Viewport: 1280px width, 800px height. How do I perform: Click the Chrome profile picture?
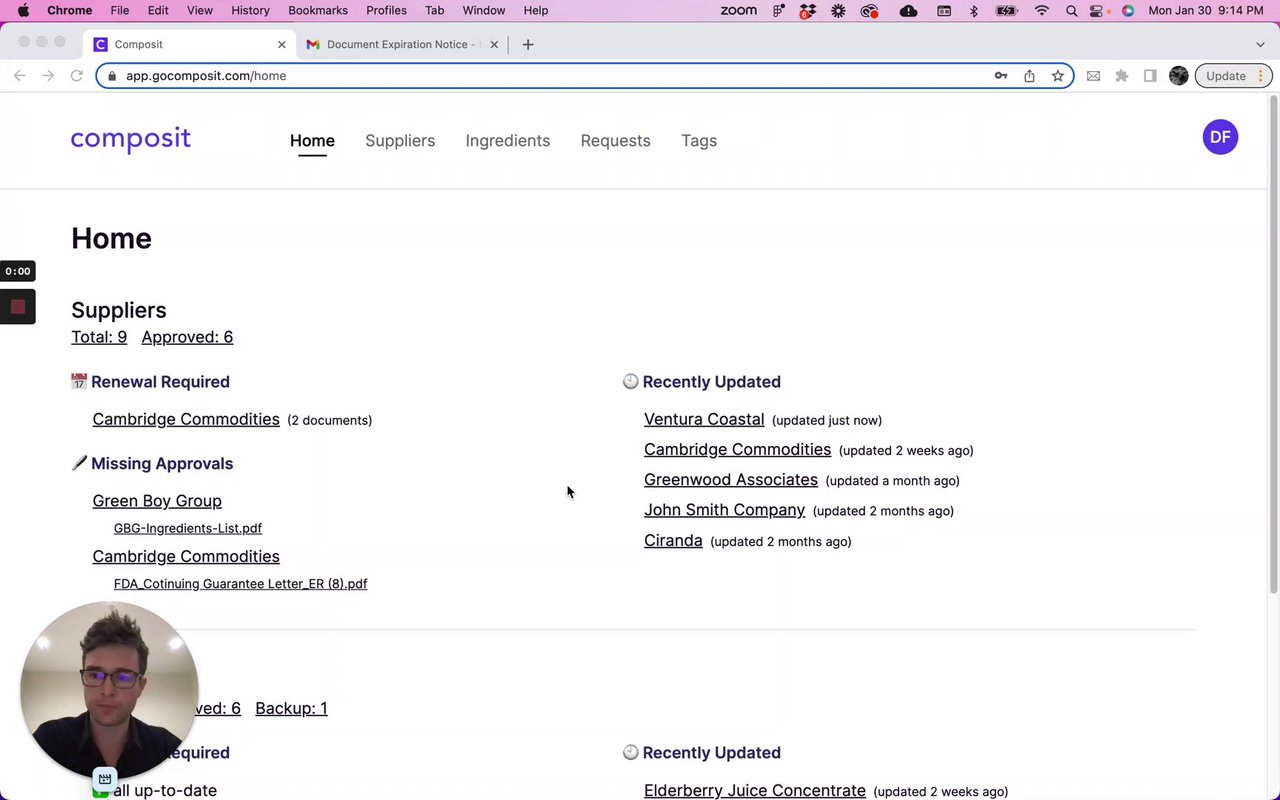tap(1179, 76)
